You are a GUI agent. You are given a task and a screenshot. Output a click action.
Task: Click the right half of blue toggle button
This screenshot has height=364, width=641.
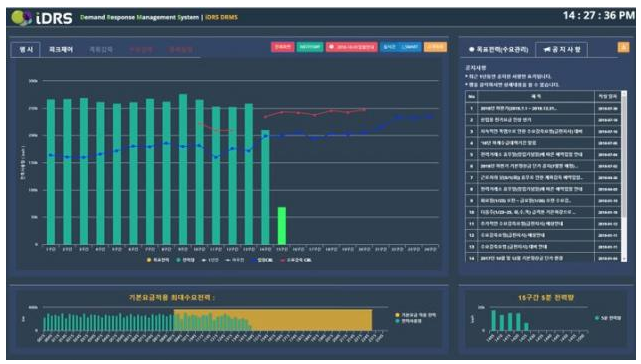click(x=410, y=47)
